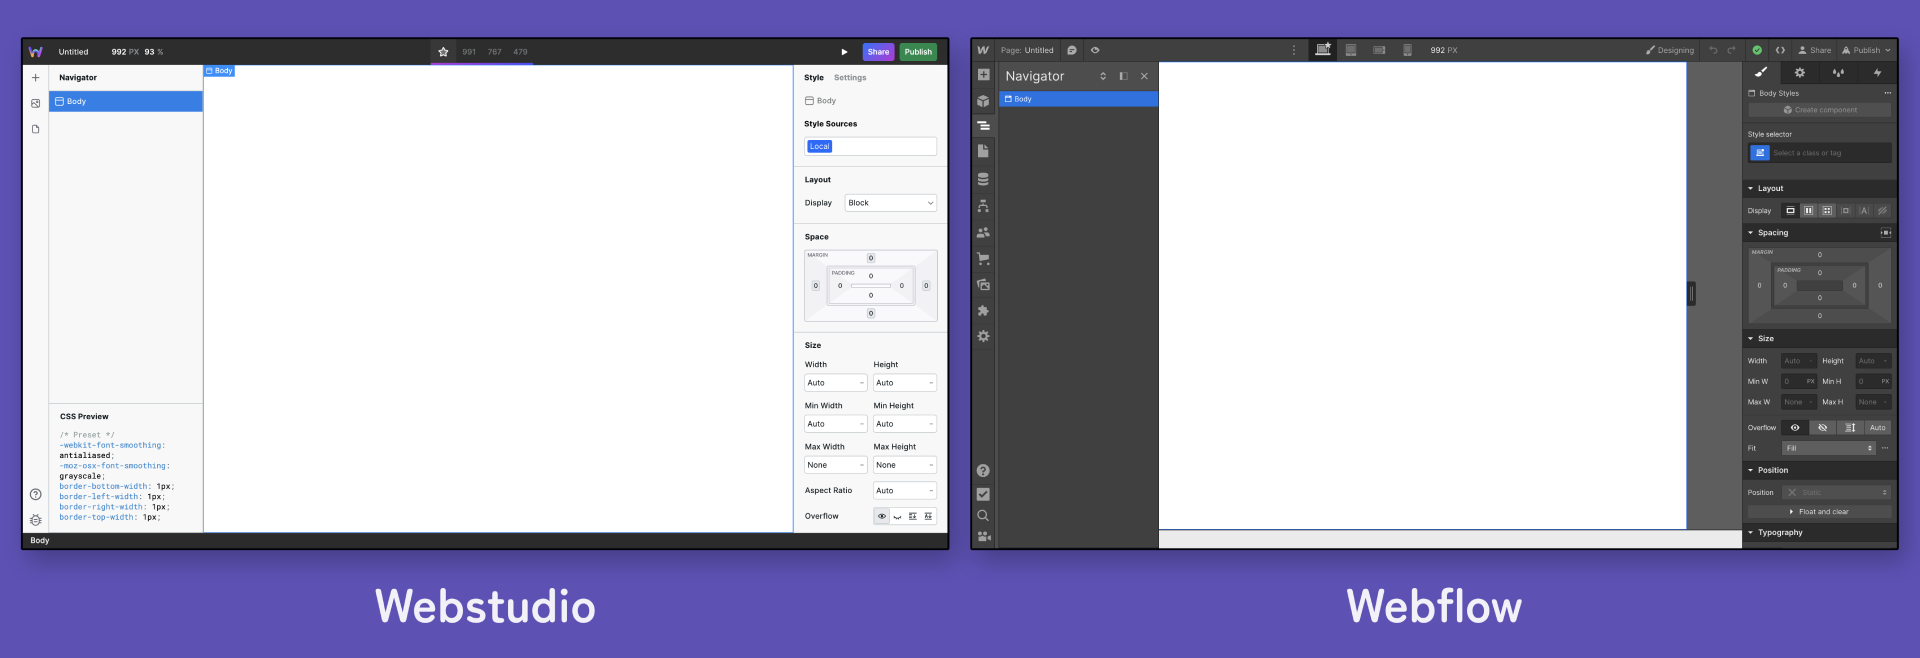Open Pages icon in Webstudio sidebar

pyautogui.click(x=36, y=129)
